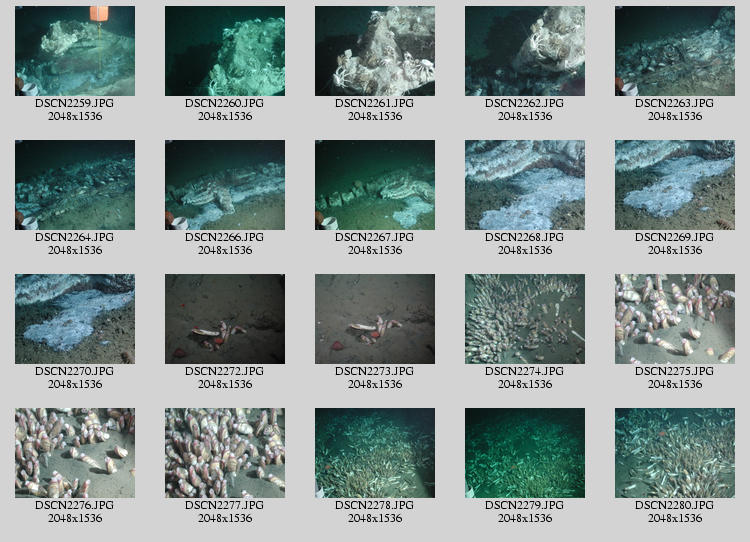Click the DSCN2275.JPG thumbnail image
The width and height of the screenshot is (750, 542).
675,319
